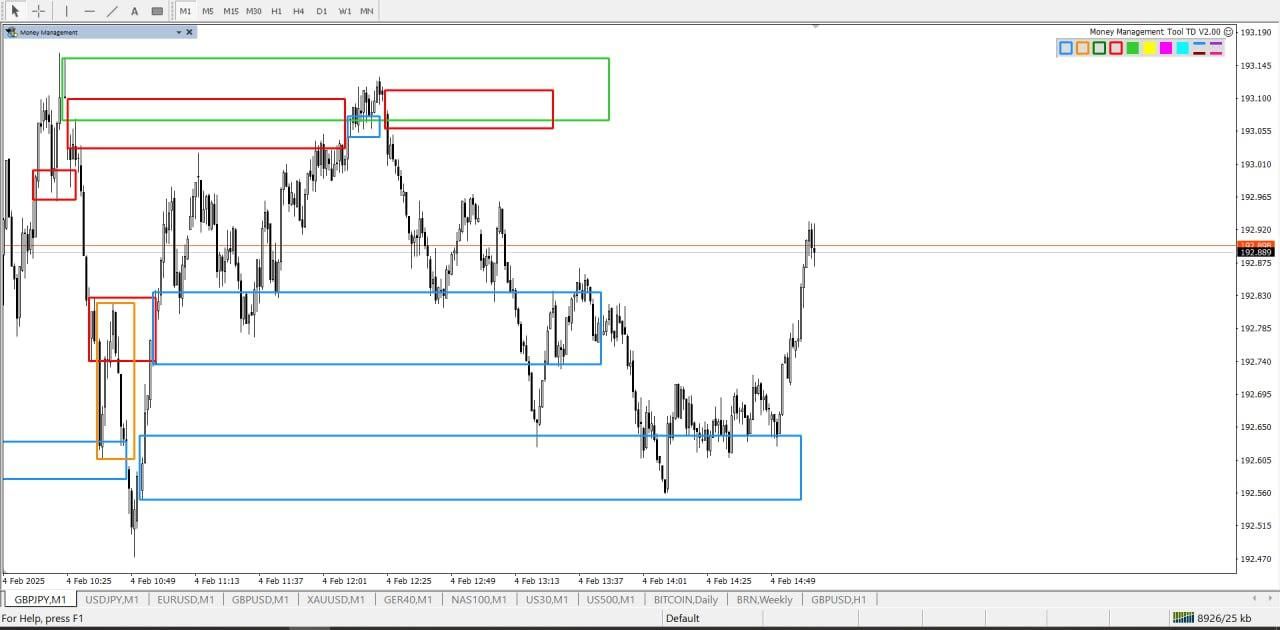
Task: Select the text label tool
Action: (x=134, y=11)
